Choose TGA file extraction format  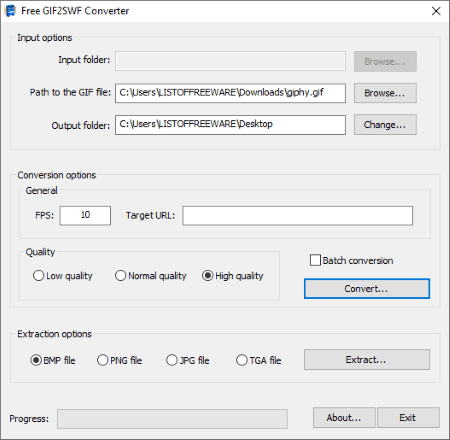pos(259,360)
